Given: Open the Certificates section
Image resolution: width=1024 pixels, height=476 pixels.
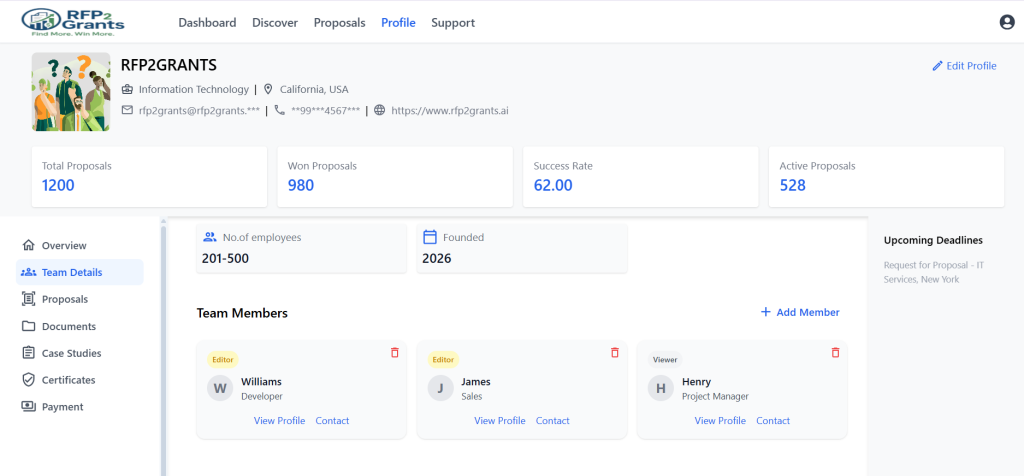Looking at the screenshot, I should click(x=68, y=380).
